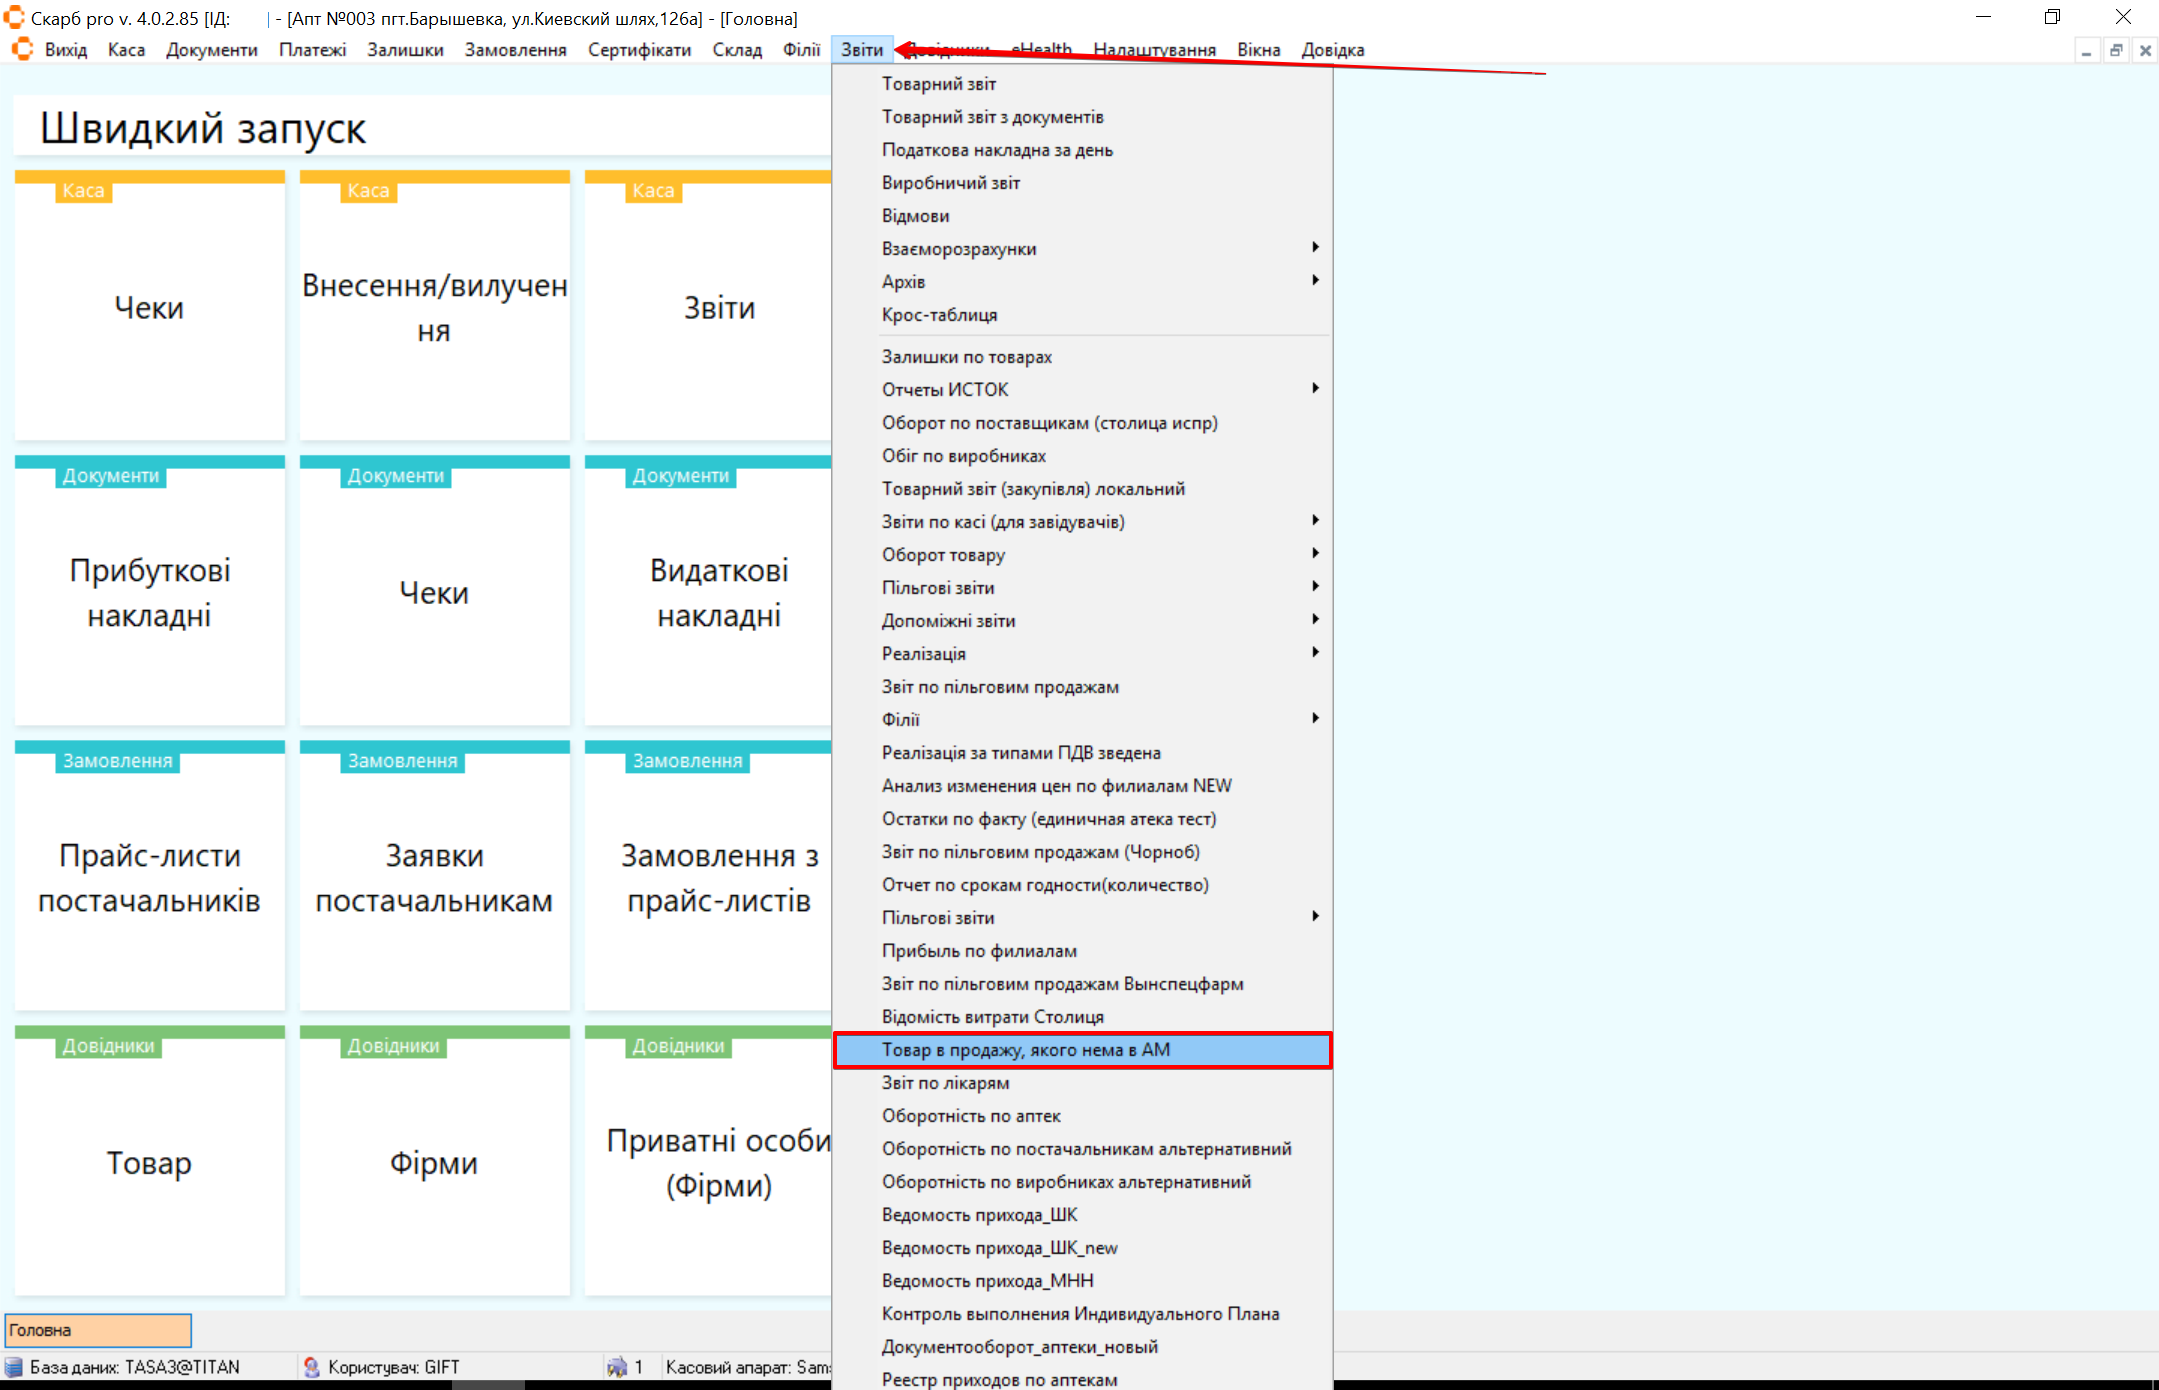The image size is (2159, 1390).
Task: Open the Чеки tile under Каса
Action: pyautogui.click(x=149, y=307)
